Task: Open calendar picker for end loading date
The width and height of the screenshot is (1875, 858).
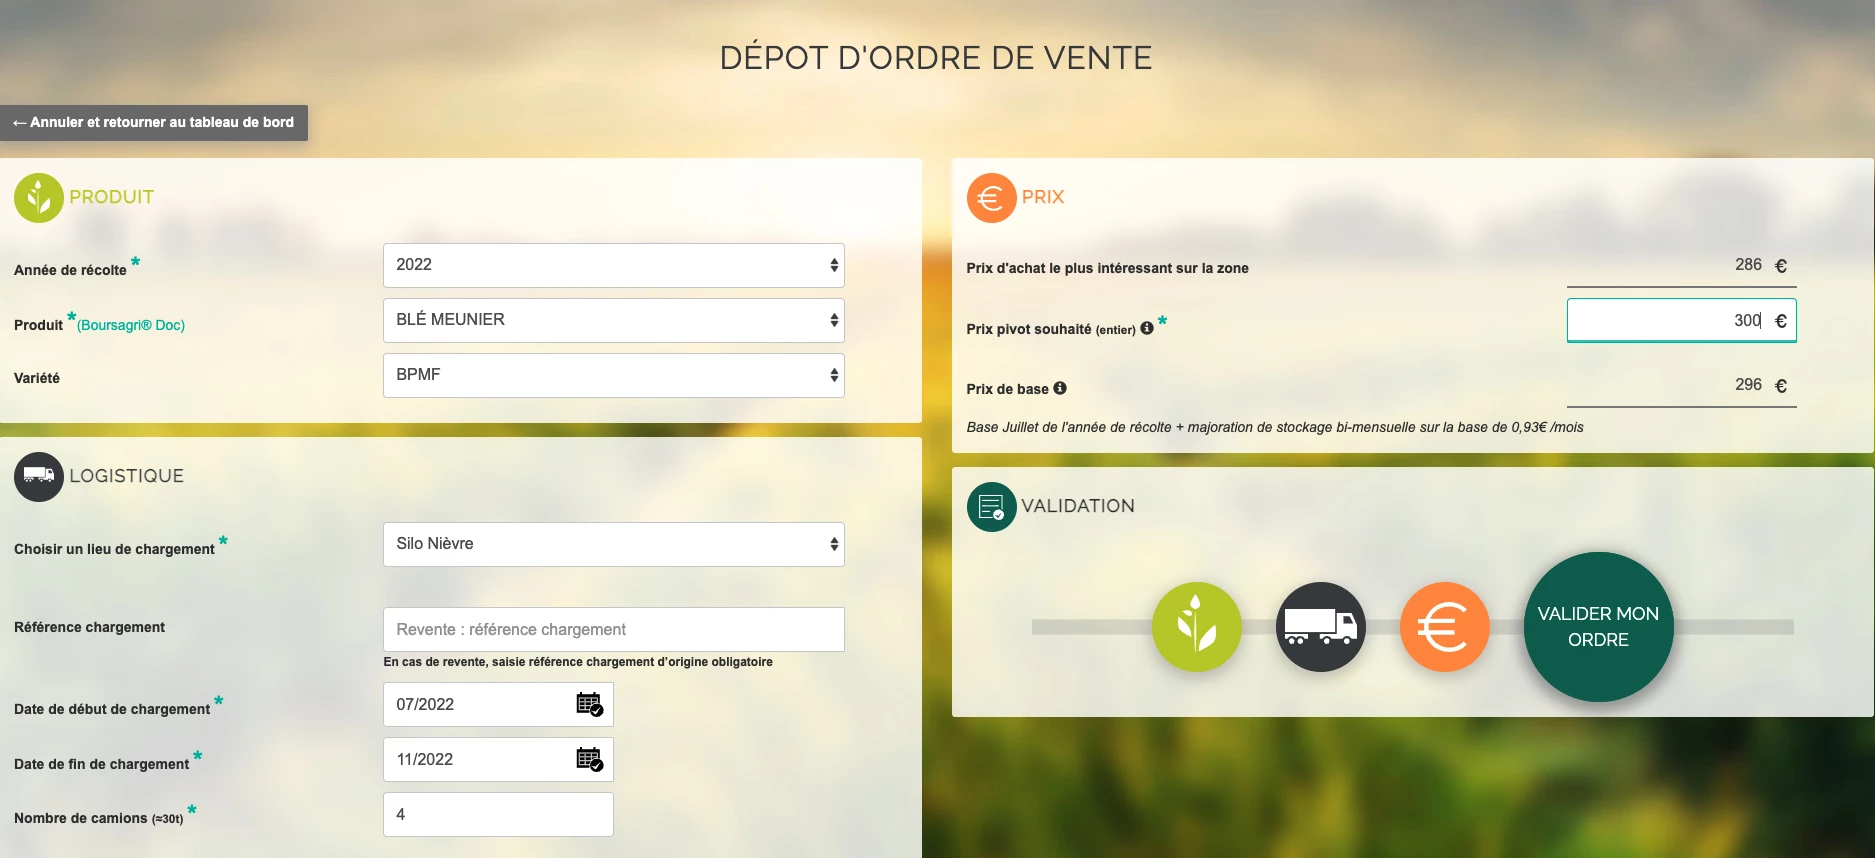Action: [x=589, y=760]
